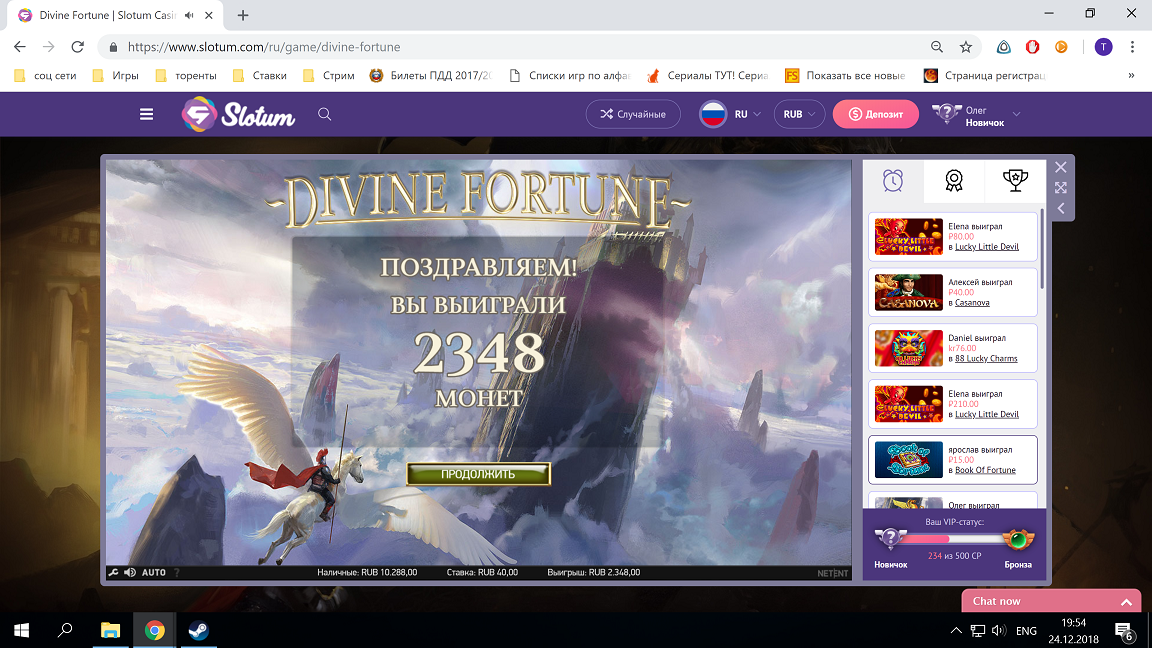Open the Билеты ПДД 2017 bookmark
Screen dimensions: 1152x648
431,76
